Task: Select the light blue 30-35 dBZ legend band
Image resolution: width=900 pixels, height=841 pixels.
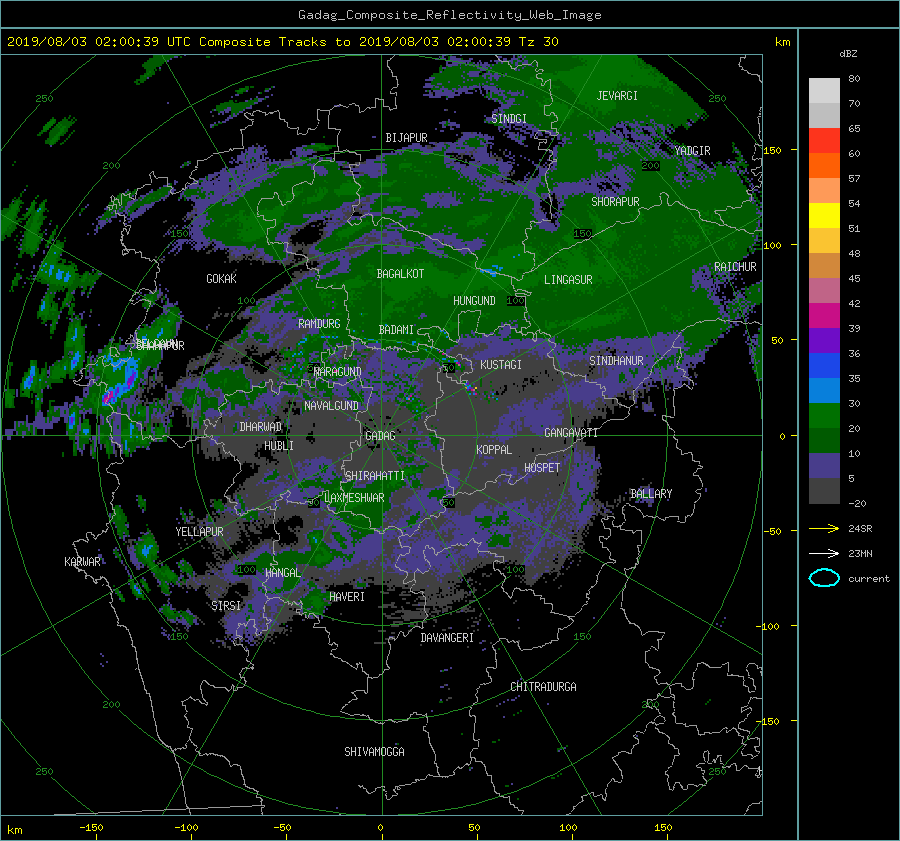Action: (824, 390)
